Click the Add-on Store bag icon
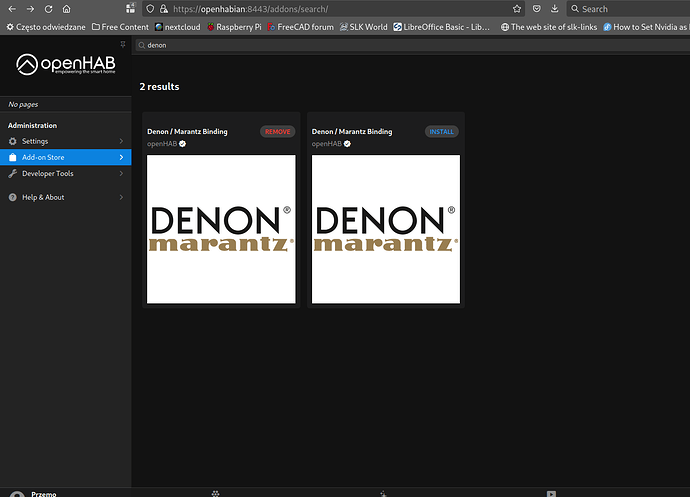This screenshot has height=497, width=690. 13,157
